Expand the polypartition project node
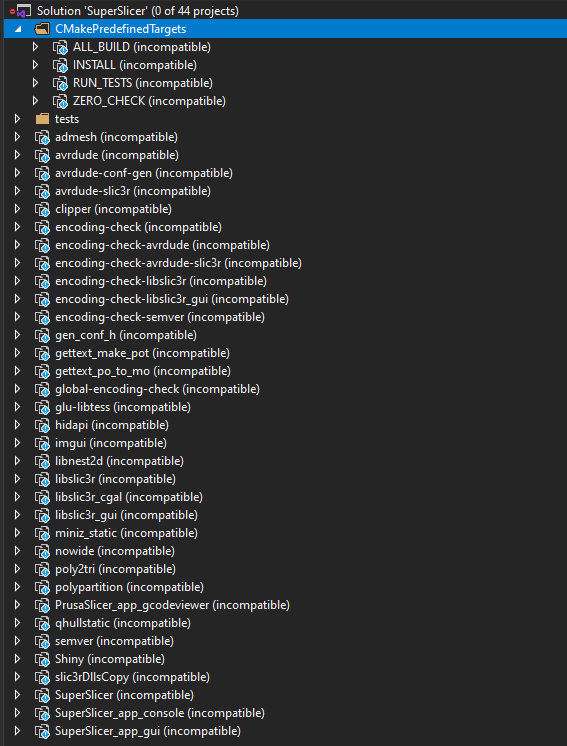Image resolution: width=567 pixels, height=746 pixels. pos(17,587)
